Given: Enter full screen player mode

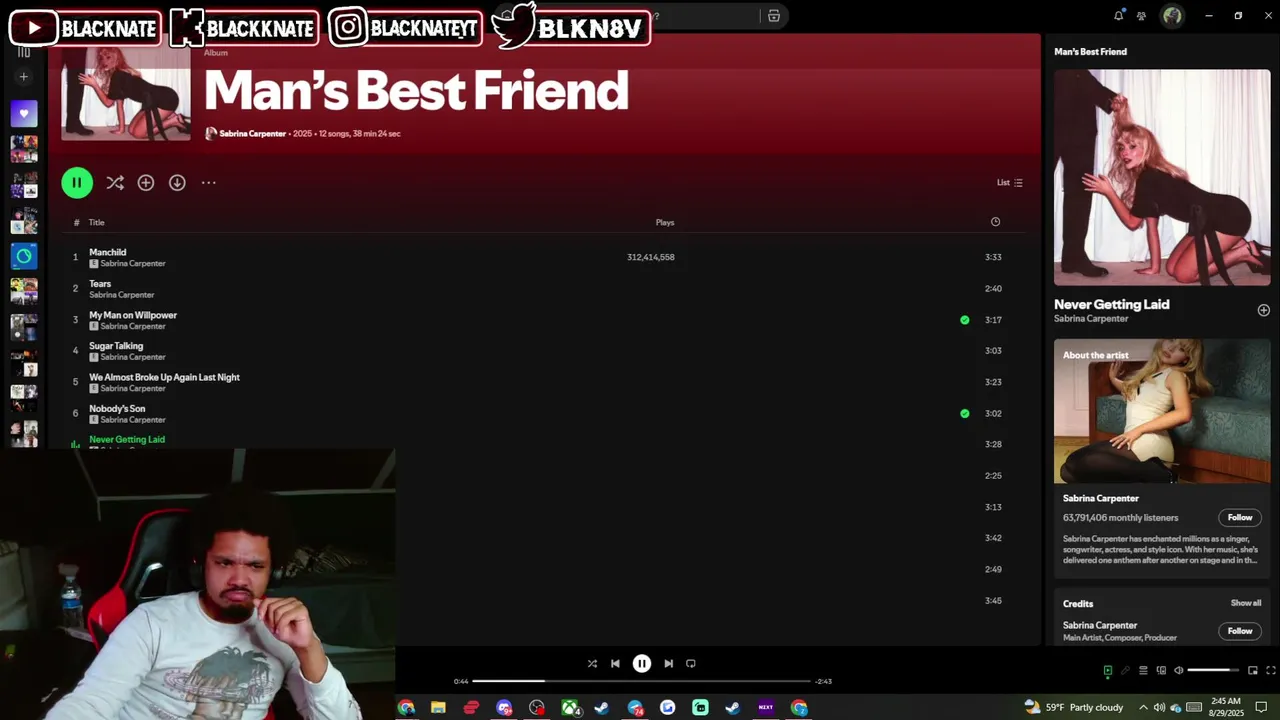Looking at the screenshot, I should 1271,671.
